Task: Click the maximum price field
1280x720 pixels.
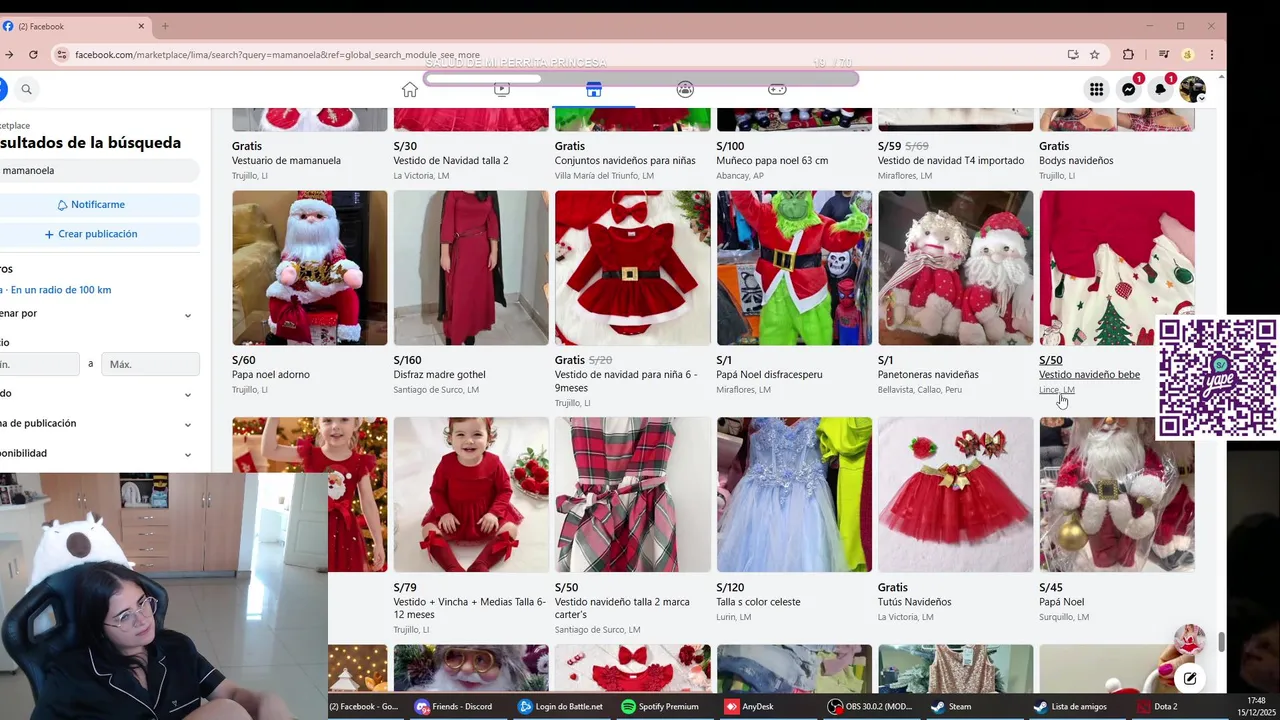Action: point(150,364)
